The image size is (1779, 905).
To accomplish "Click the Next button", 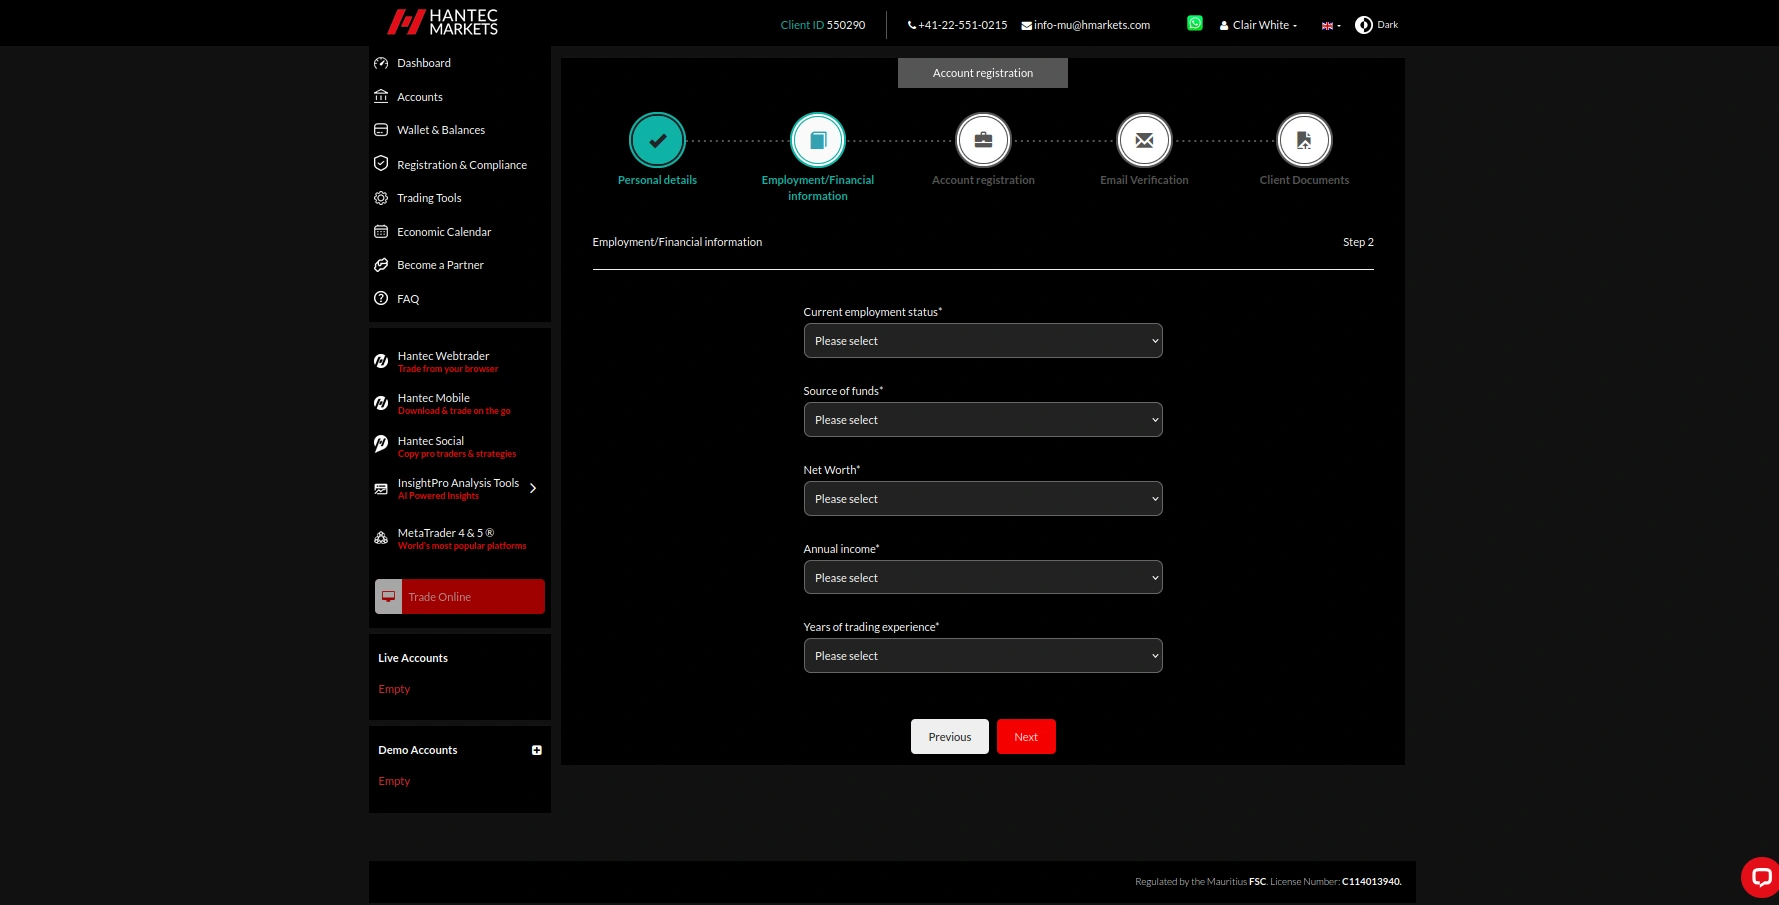I will pos(1026,736).
